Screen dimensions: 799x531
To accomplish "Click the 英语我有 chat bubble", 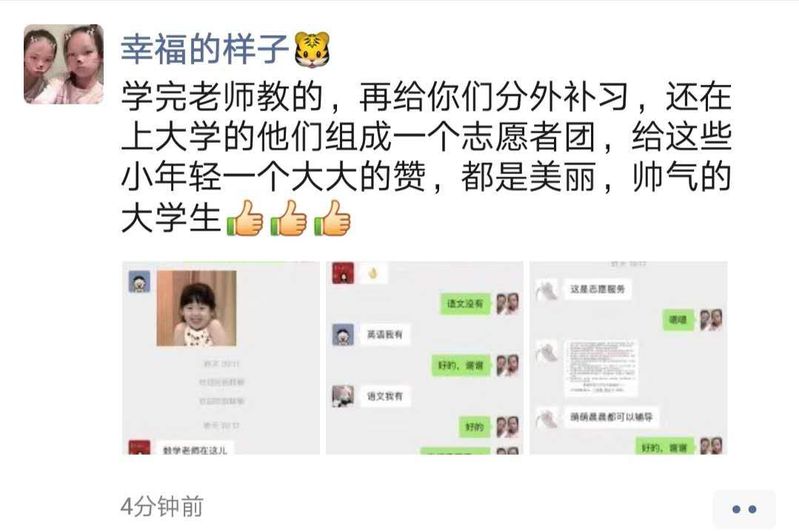I will pos(385,335).
